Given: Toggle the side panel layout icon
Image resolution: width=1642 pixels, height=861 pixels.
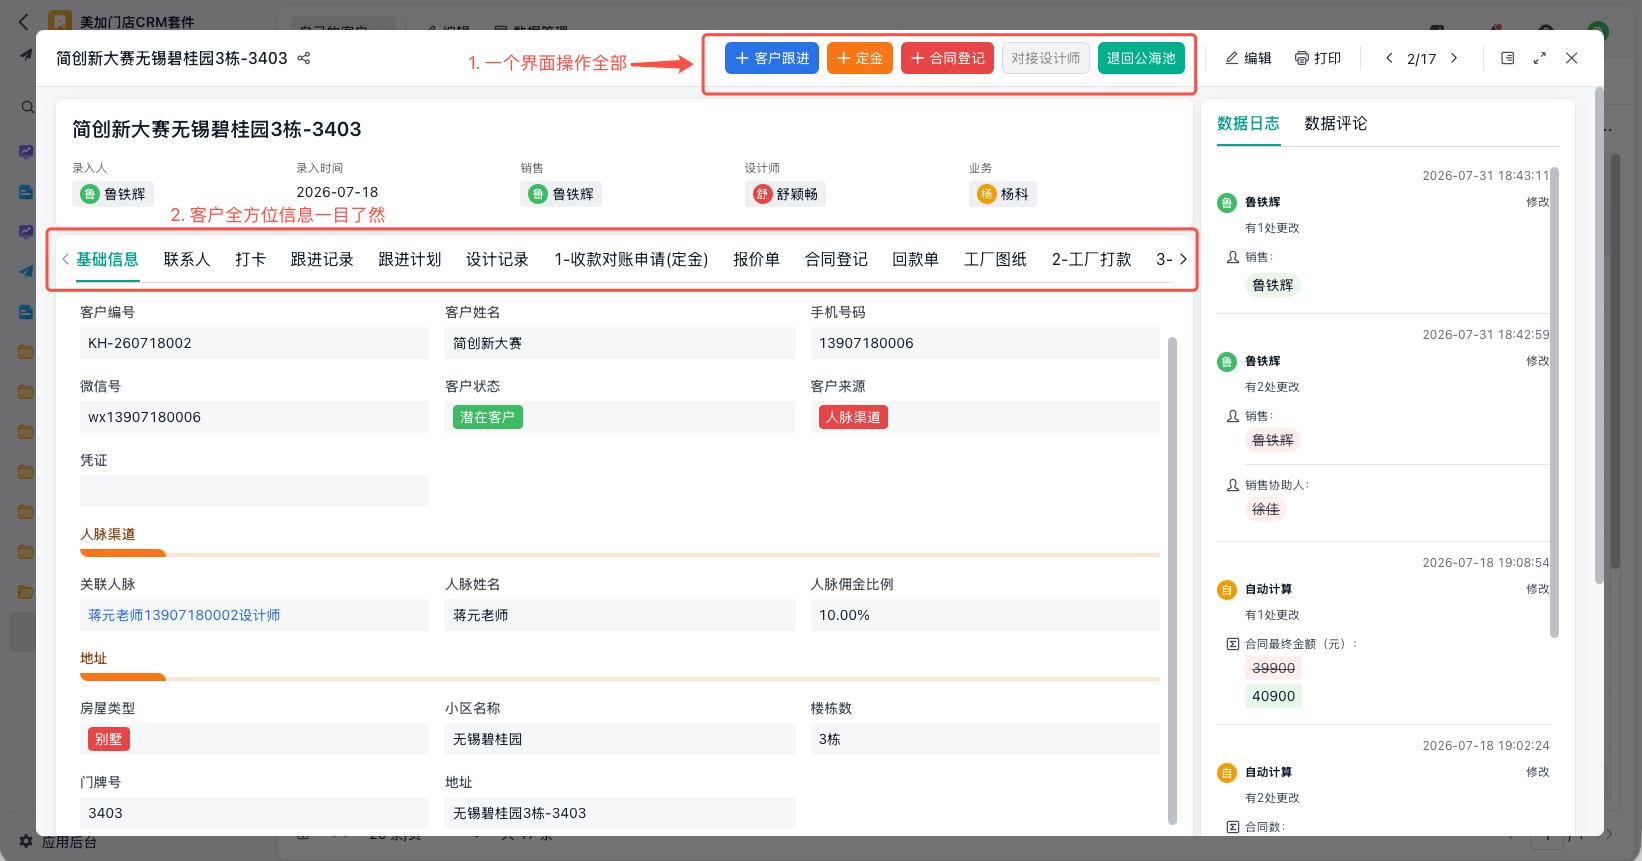Looking at the screenshot, I should (x=1508, y=58).
